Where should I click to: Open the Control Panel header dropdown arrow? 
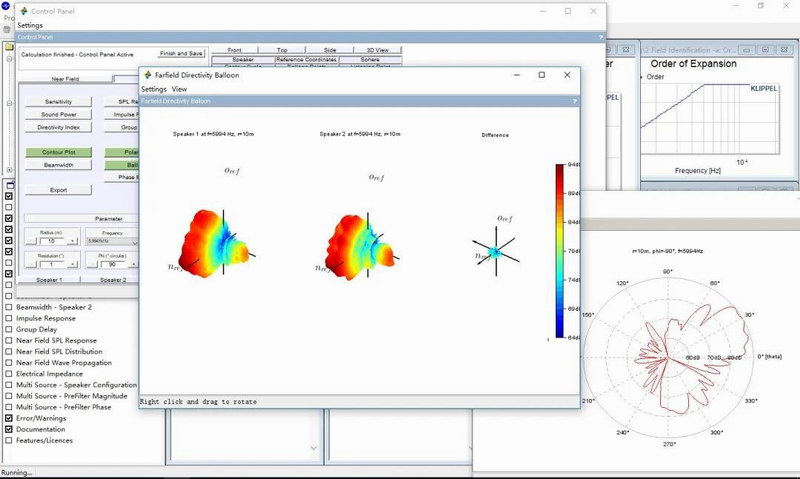tap(601, 37)
